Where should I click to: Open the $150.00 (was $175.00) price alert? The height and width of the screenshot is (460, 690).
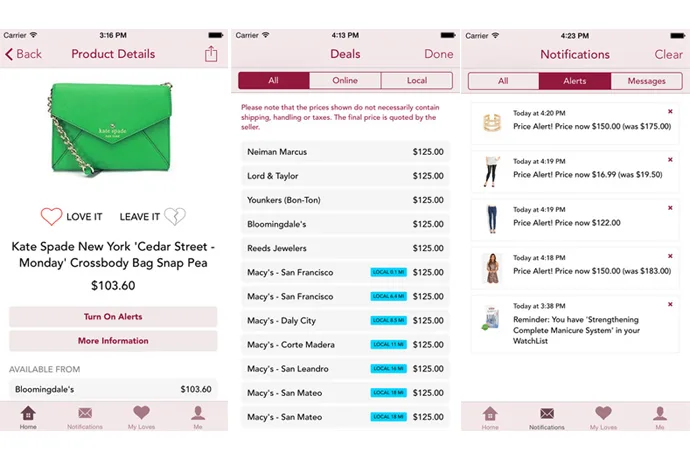575,123
